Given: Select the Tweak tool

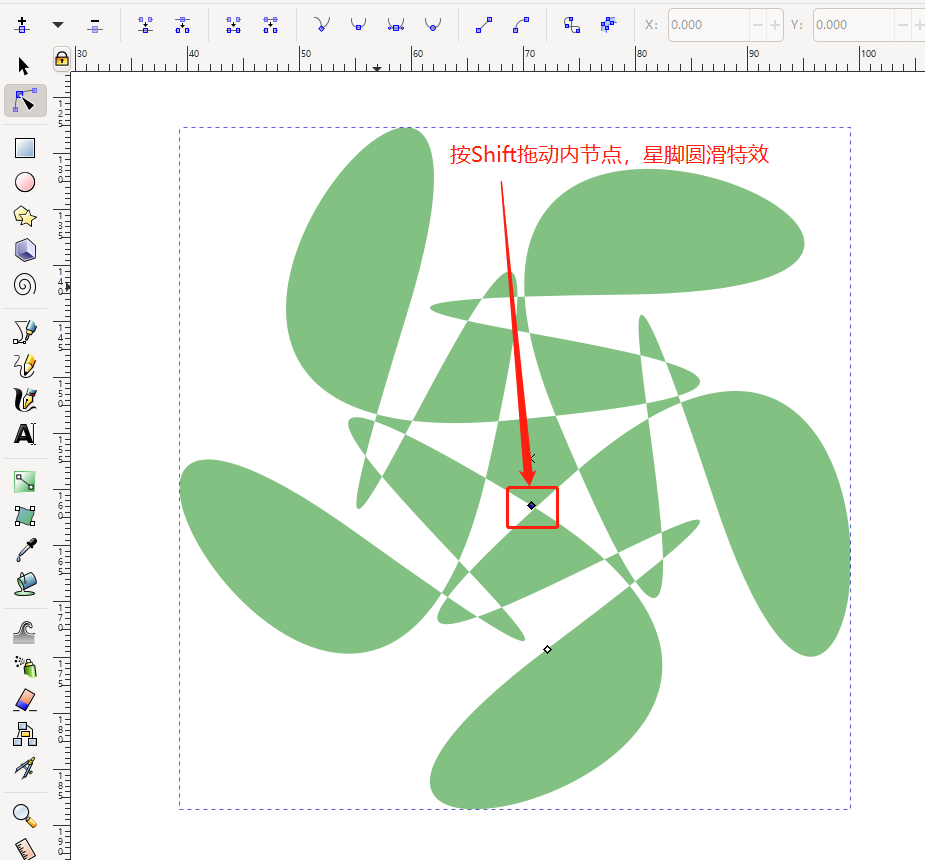Looking at the screenshot, I should click(25, 632).
